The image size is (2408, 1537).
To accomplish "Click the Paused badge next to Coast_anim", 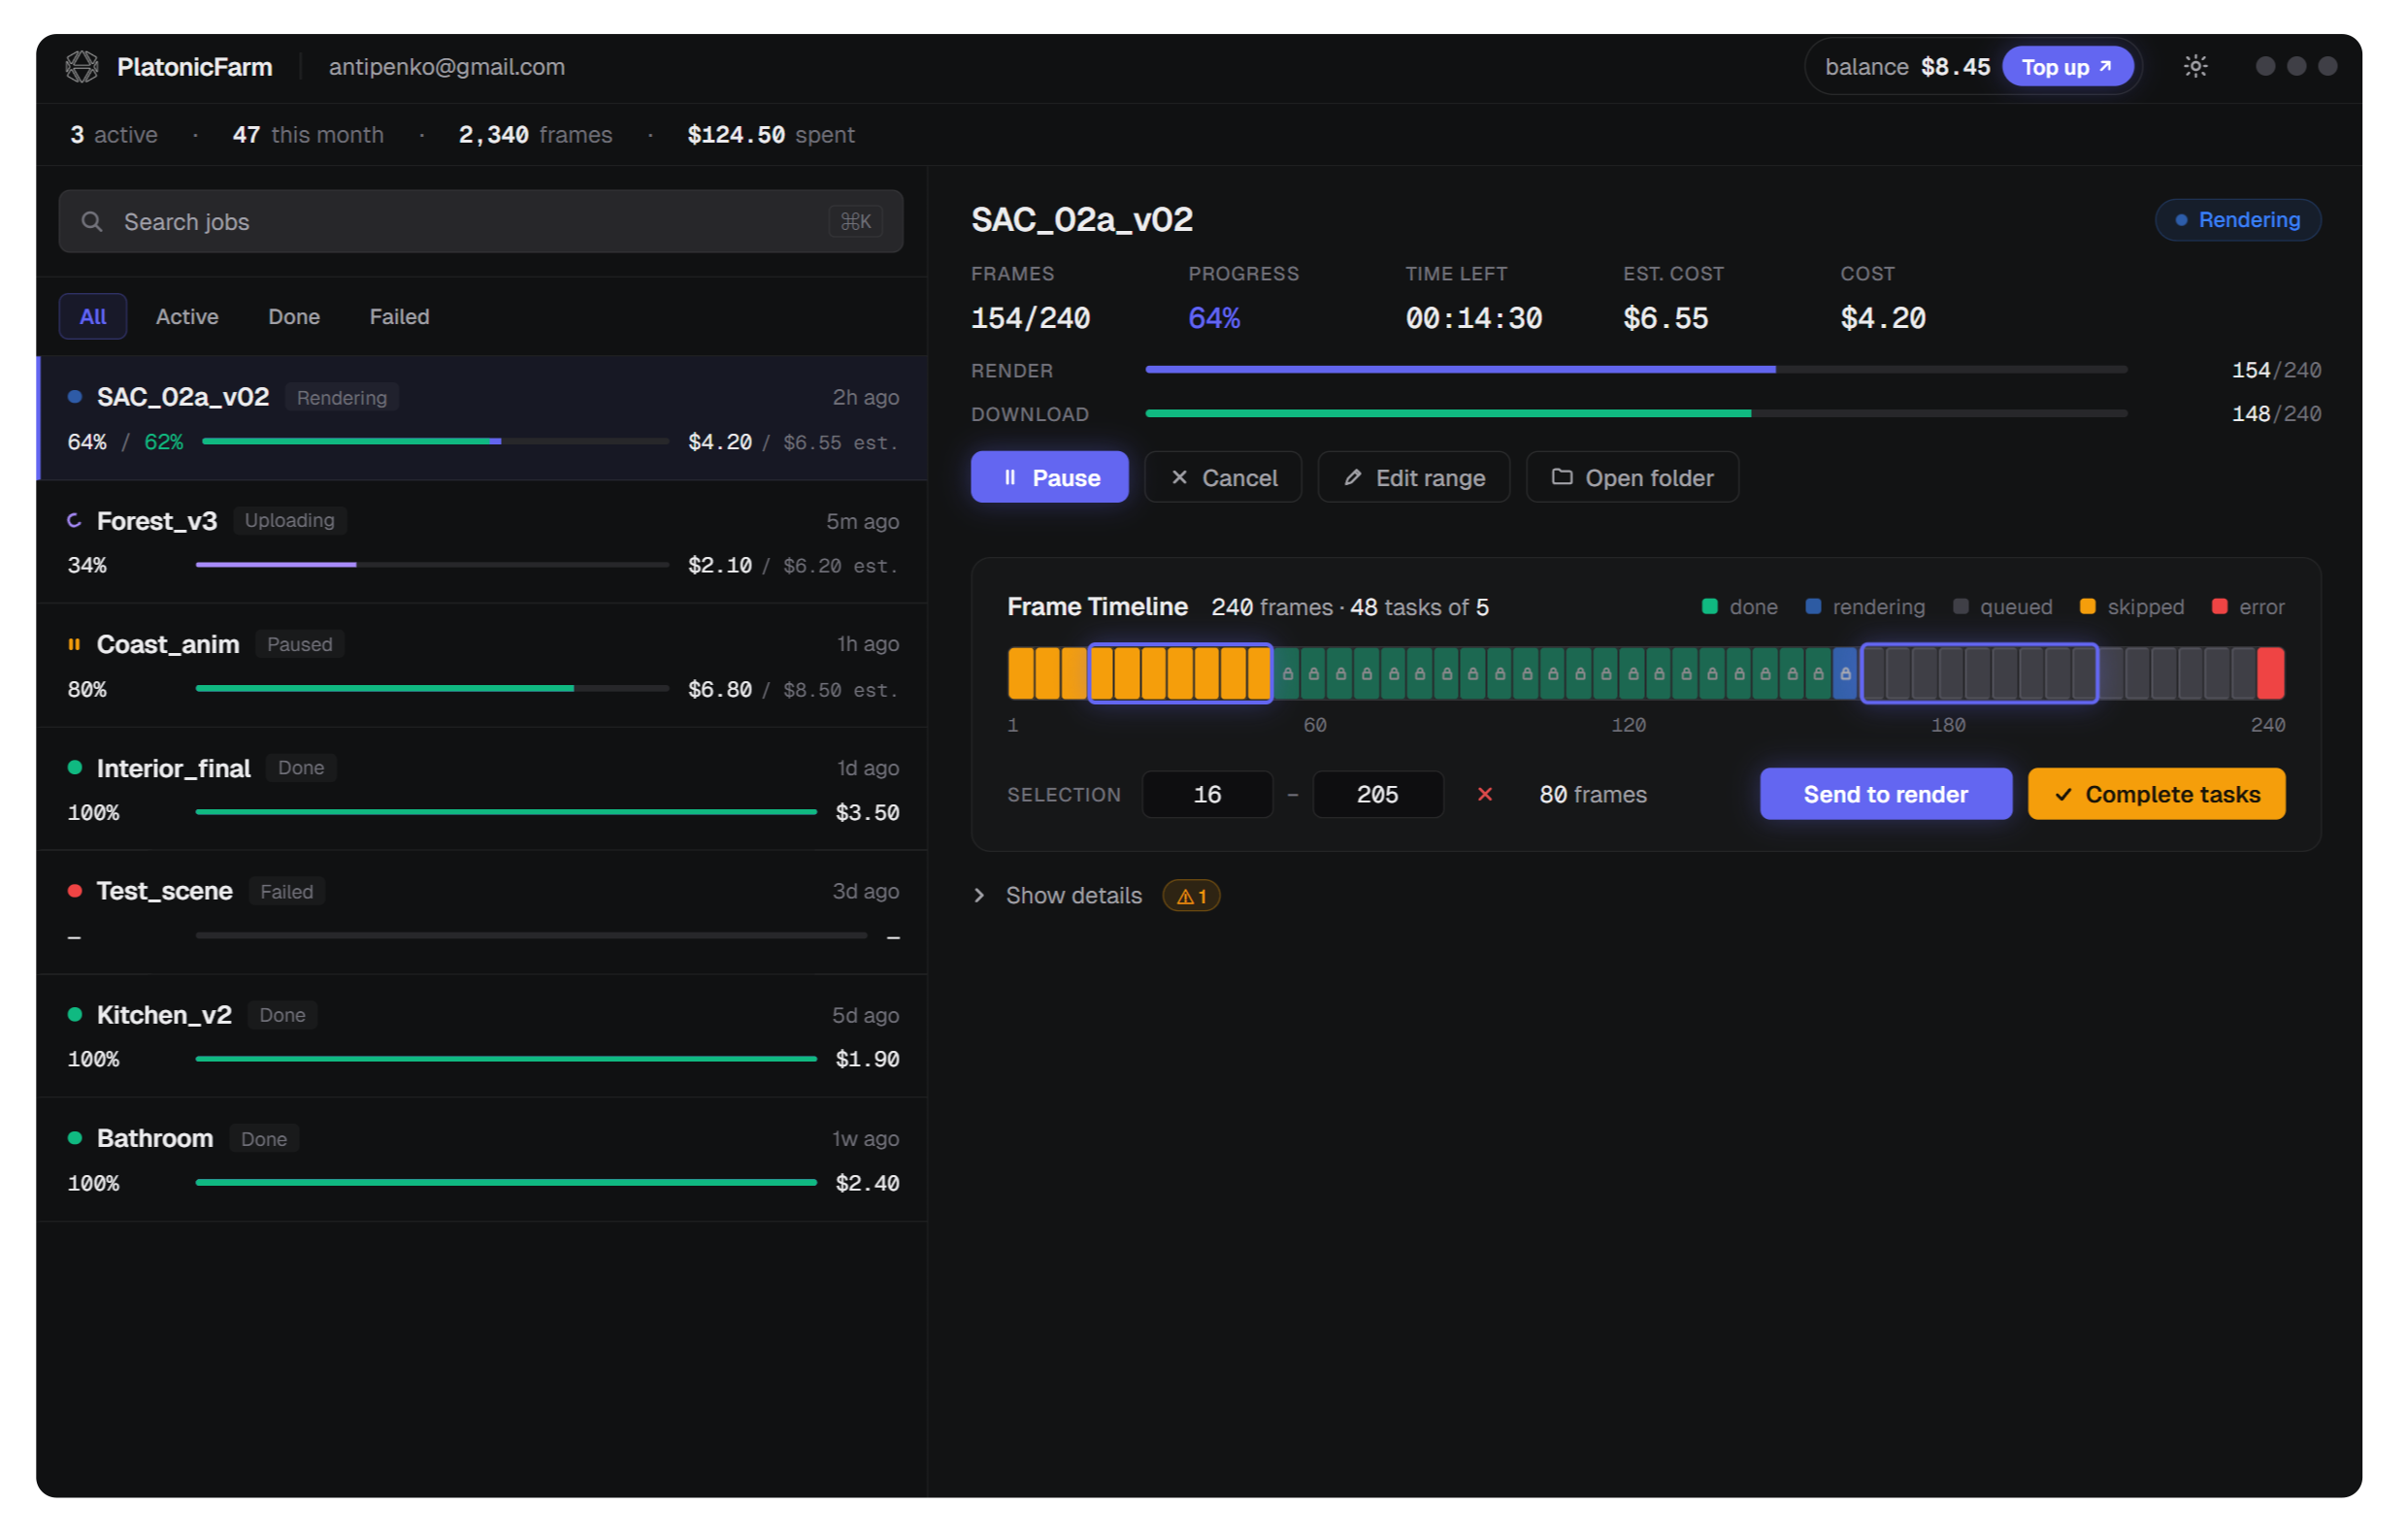I will click(x=299, y=644).
